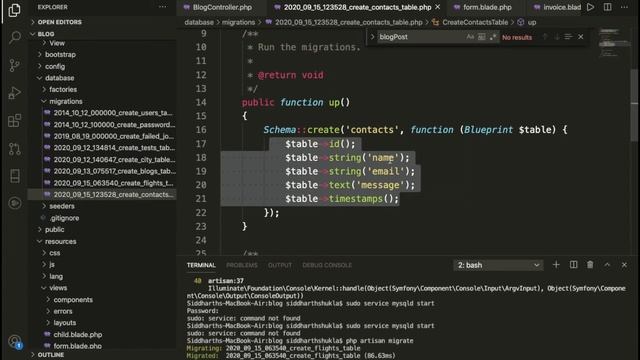
Task: Go to next match arrow
Action: tap(557, 37)
